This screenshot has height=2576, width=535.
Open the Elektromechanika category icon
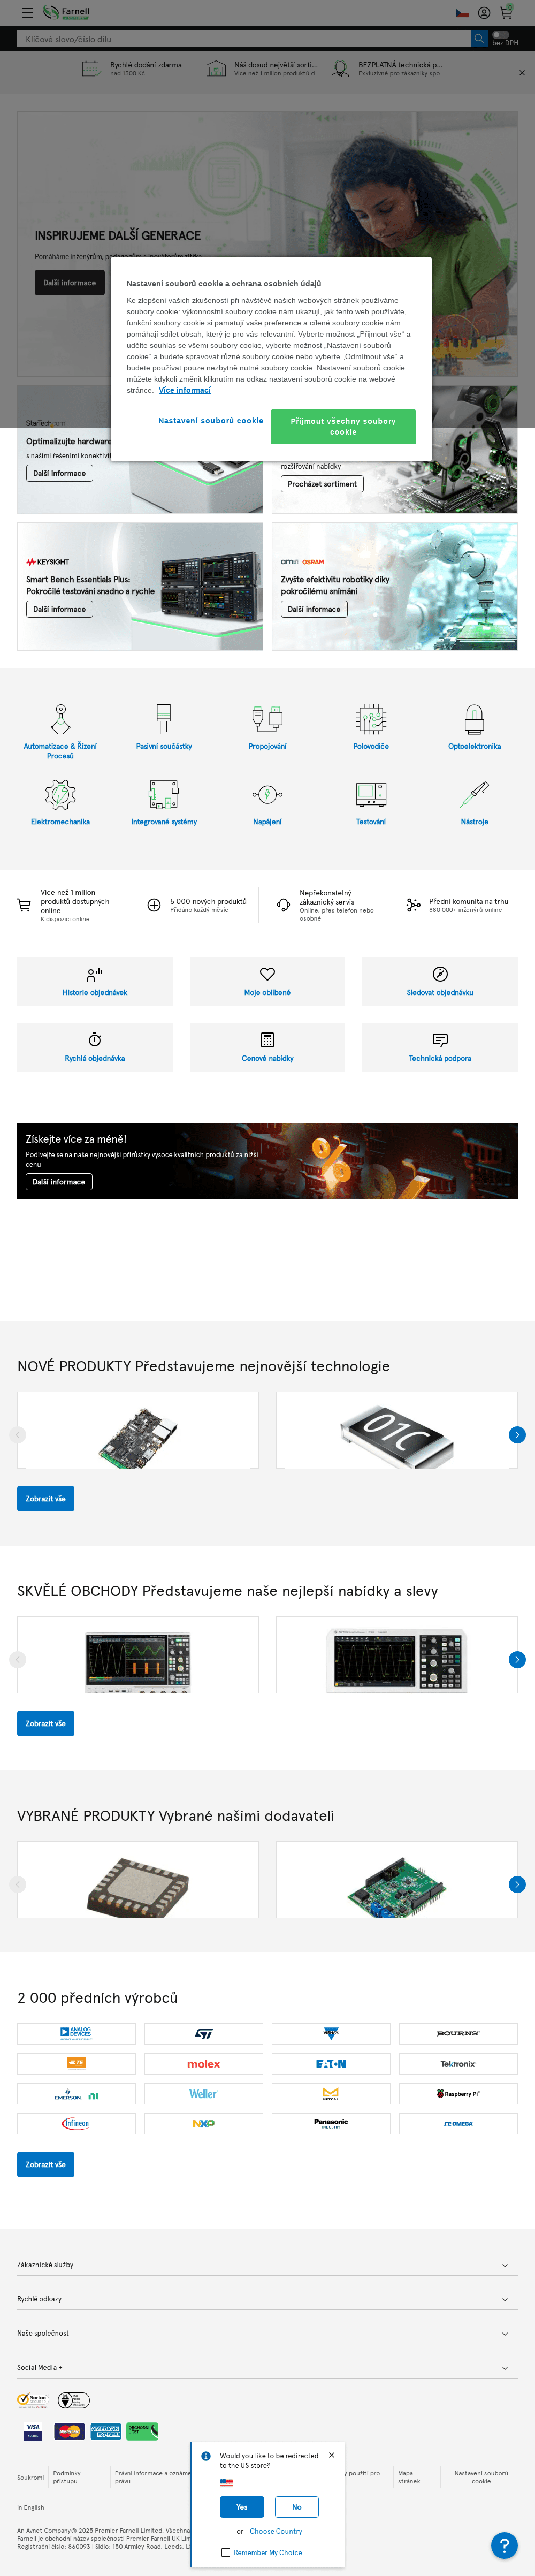point(60,795)
